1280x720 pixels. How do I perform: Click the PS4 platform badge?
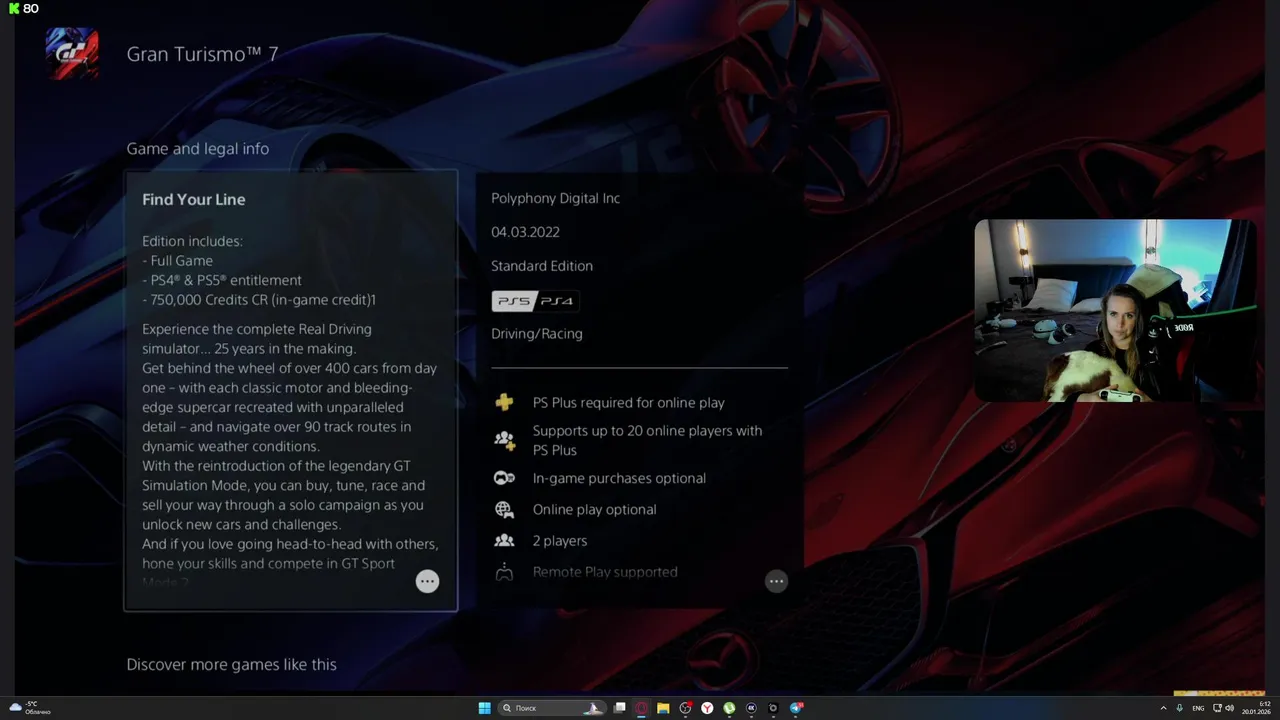point(557,300)
